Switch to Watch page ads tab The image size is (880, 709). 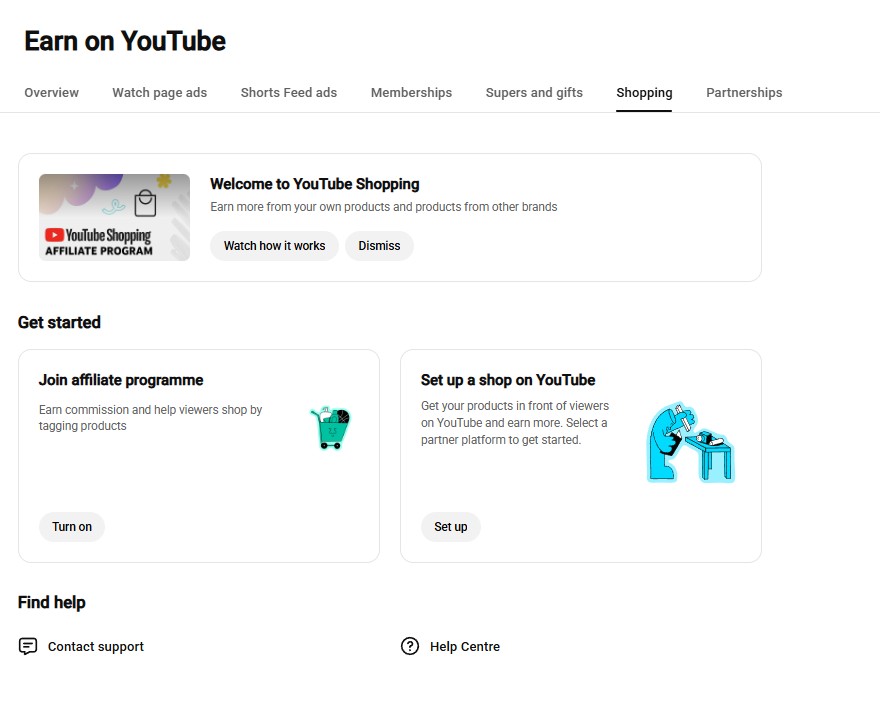click(x=159, y=93)
